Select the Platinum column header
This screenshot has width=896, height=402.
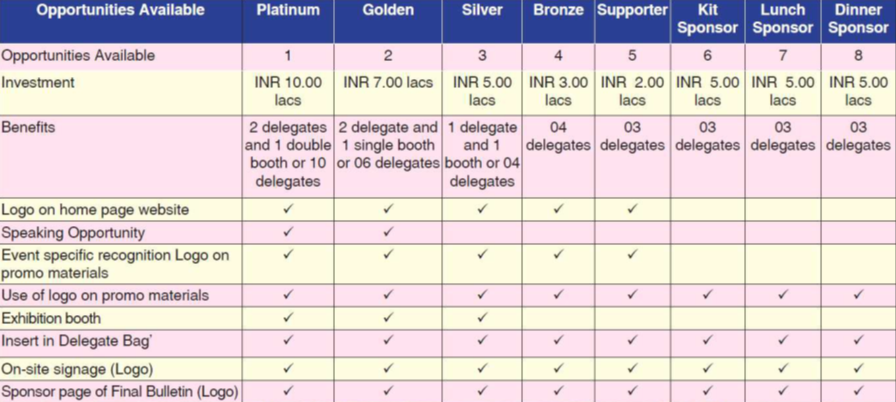point(288,11)
